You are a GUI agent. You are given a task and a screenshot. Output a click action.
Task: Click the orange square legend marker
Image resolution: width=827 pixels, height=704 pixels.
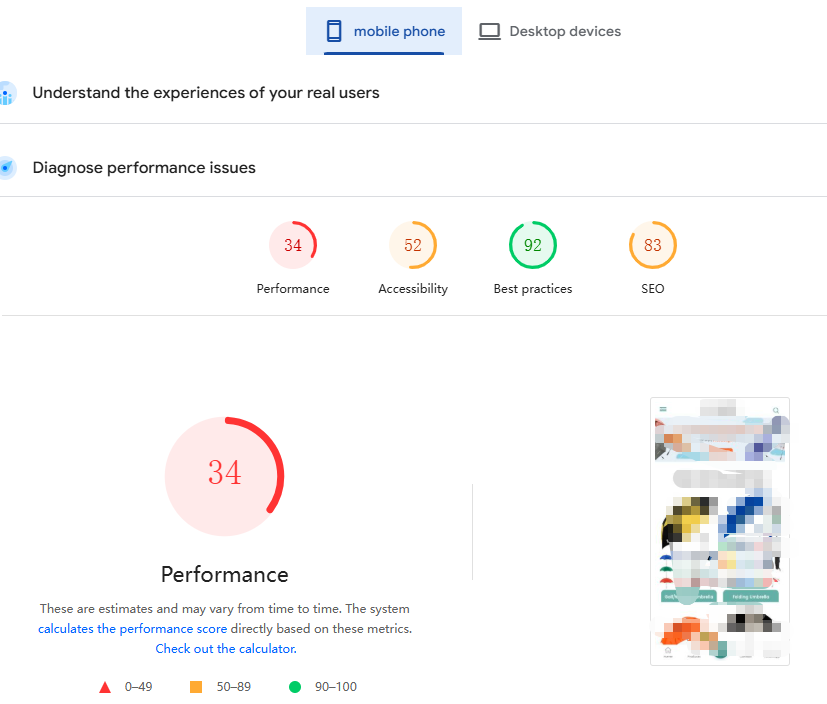pos(196,687)
